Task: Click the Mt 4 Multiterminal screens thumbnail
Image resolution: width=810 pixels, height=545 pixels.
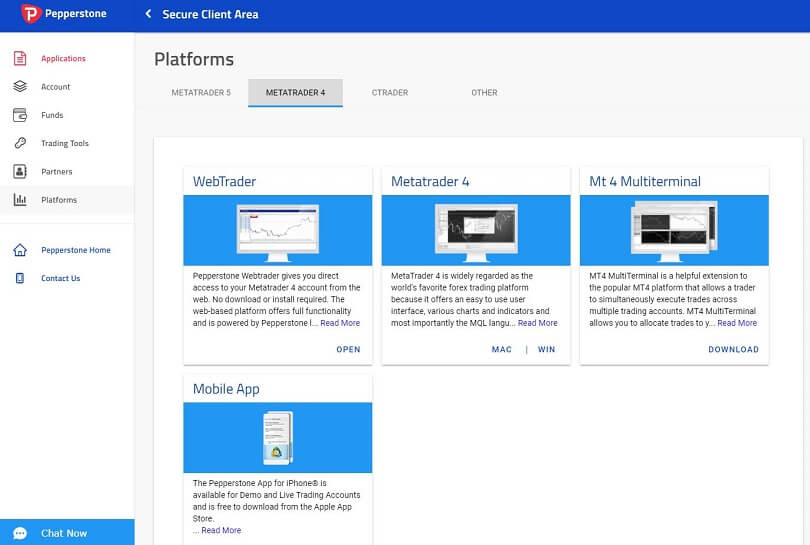Action: [674, 231]
